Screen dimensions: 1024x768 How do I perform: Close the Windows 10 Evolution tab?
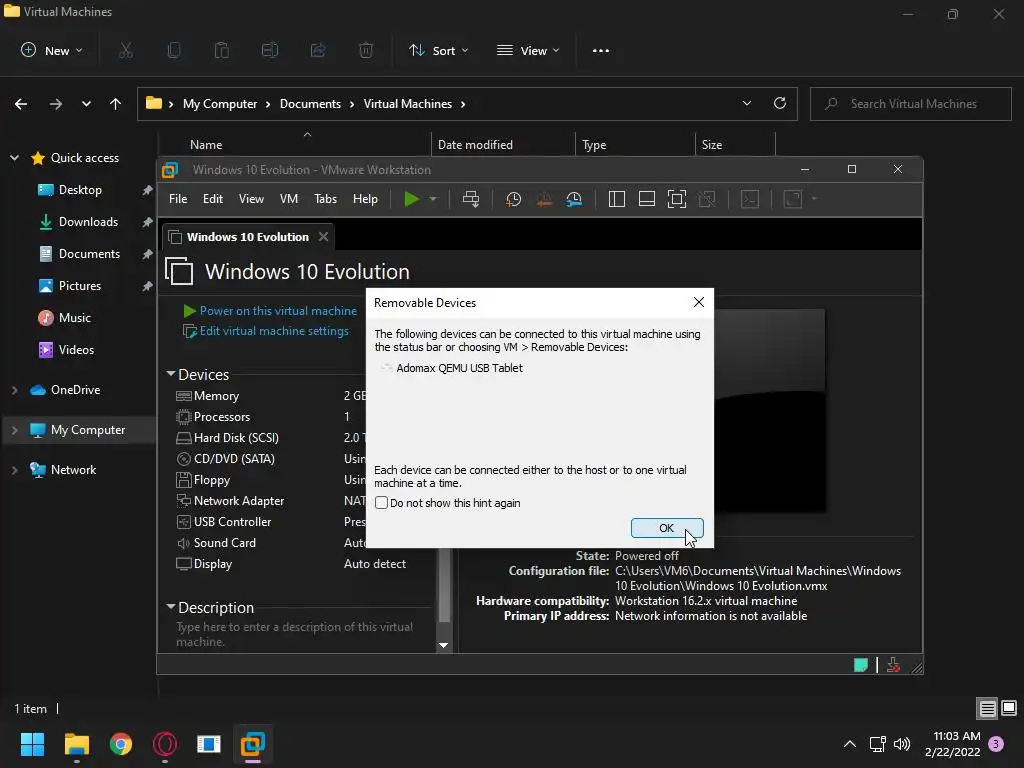(x=323, y=236)
